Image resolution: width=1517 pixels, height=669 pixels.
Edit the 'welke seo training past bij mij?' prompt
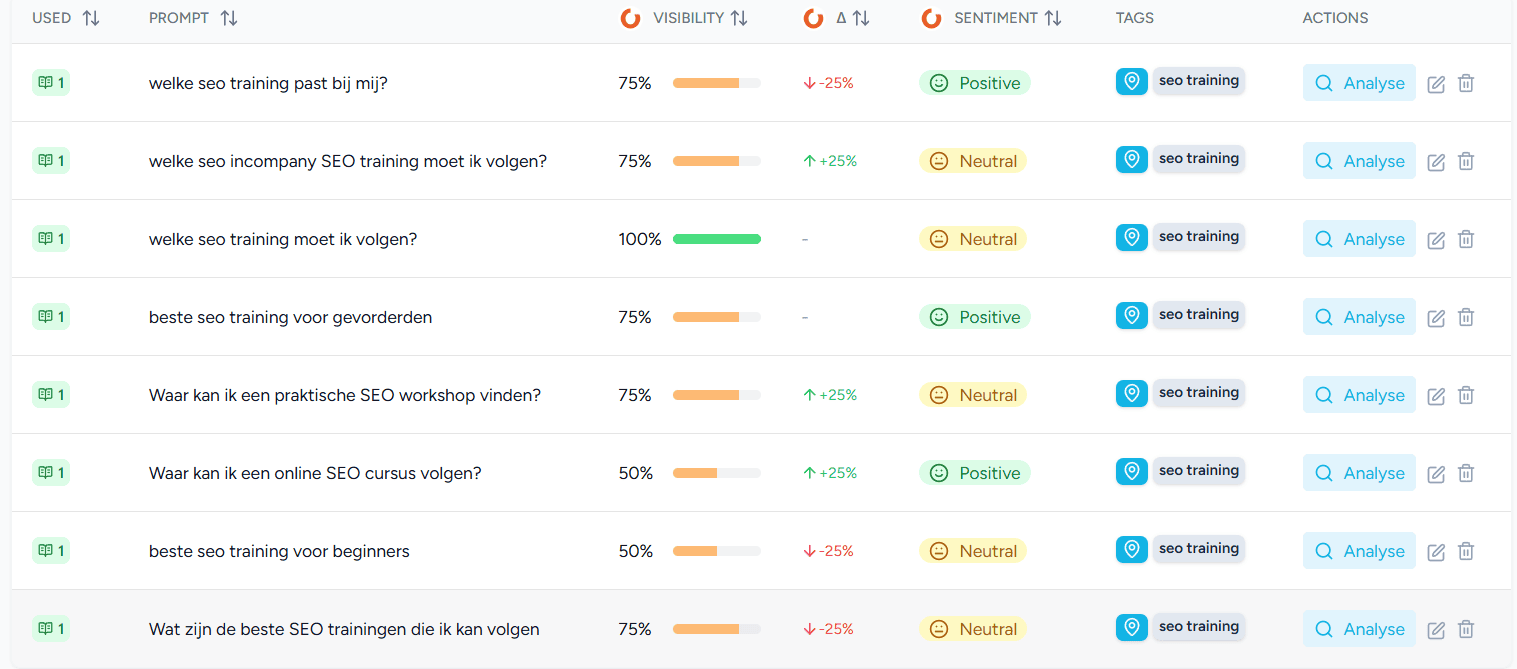pyautogui.click(x=1436, y=84)
